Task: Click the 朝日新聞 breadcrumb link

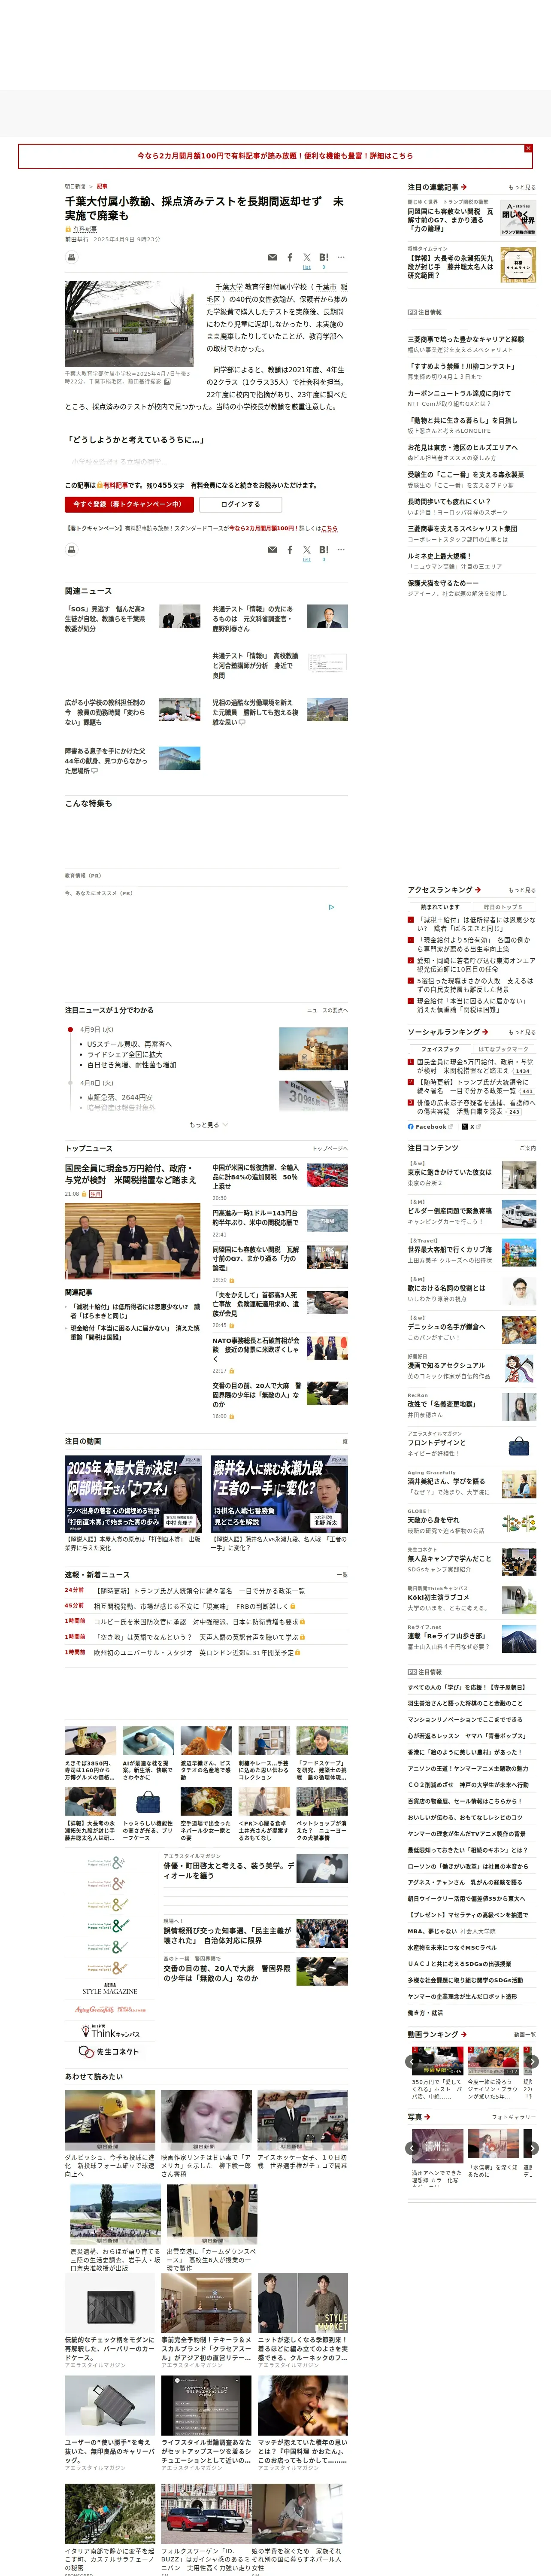Action: pos(75,186)
